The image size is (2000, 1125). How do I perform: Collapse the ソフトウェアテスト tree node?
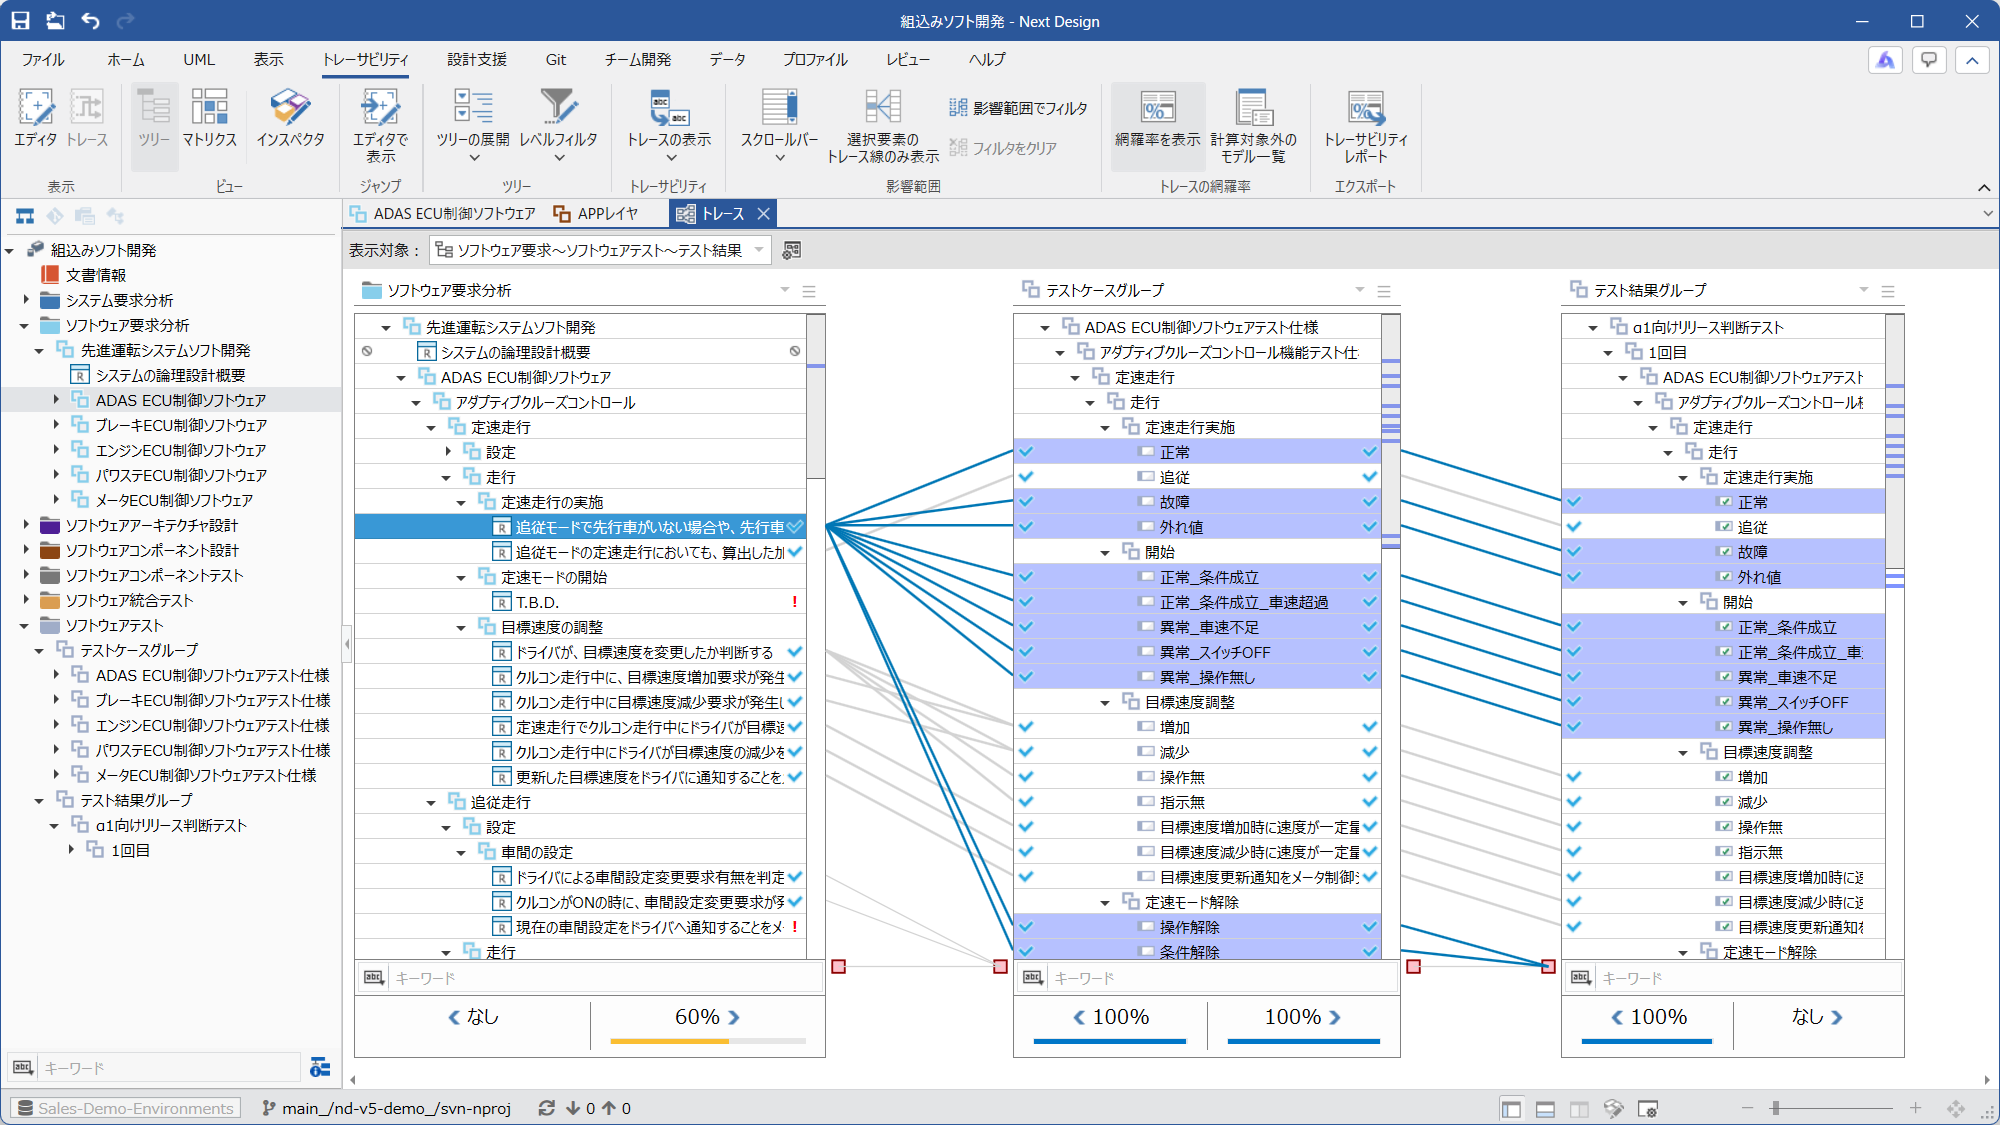pos(25,626)
